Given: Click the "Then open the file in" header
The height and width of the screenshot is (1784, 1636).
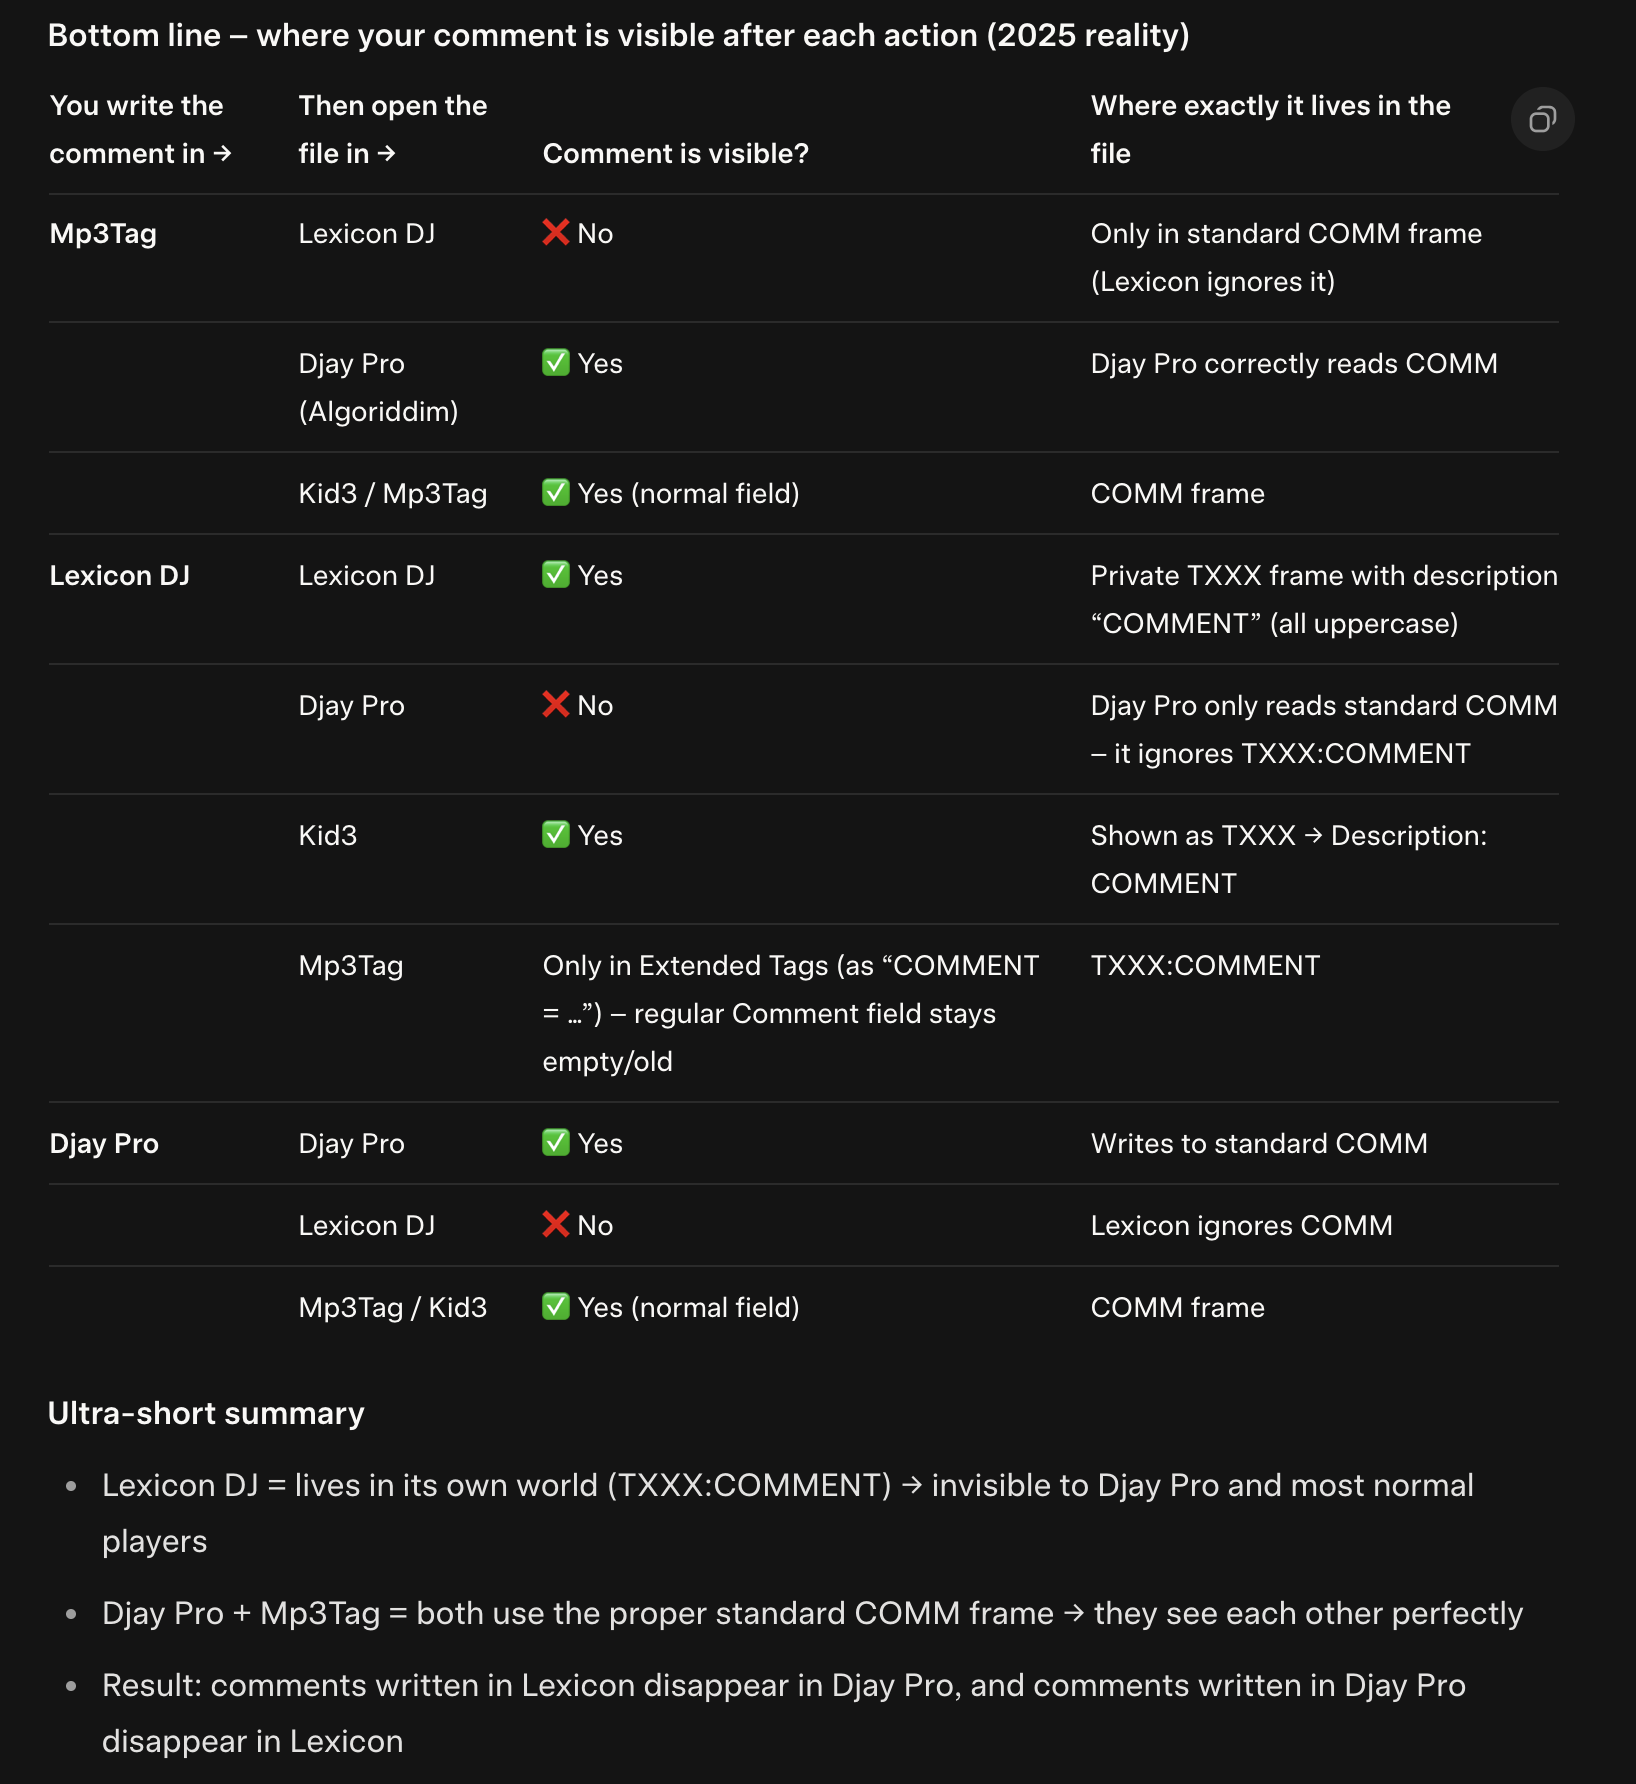Looking at the screenshot, I should pos(392,129).
